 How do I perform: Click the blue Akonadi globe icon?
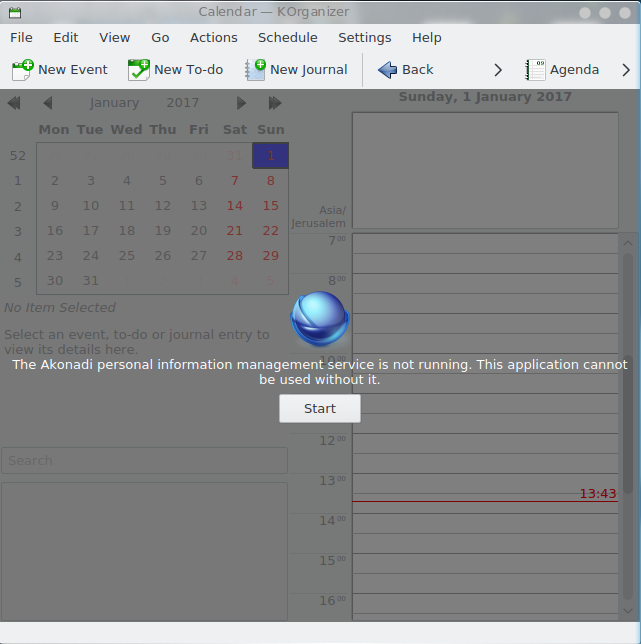click(x=320, y=318)
